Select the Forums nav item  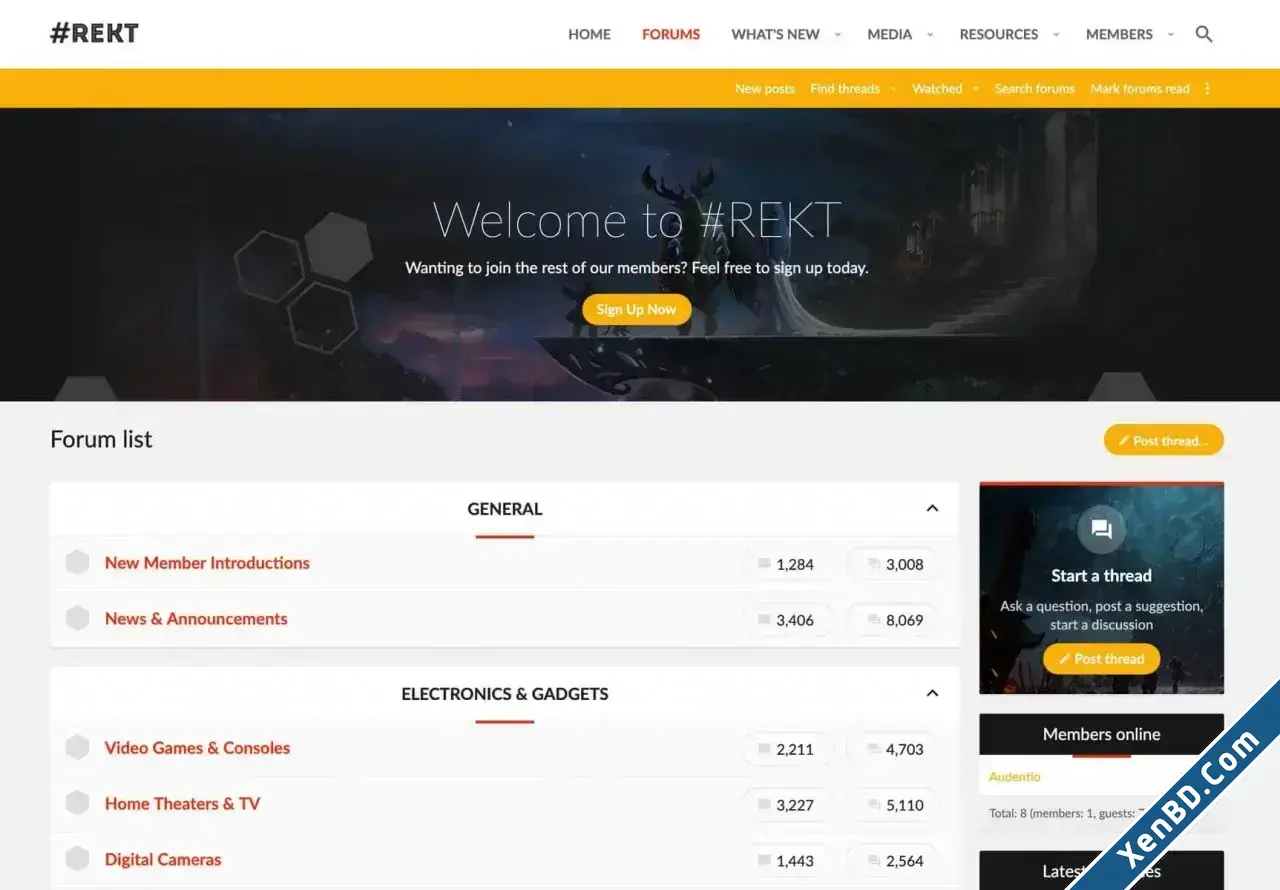[x=671, y=34]
